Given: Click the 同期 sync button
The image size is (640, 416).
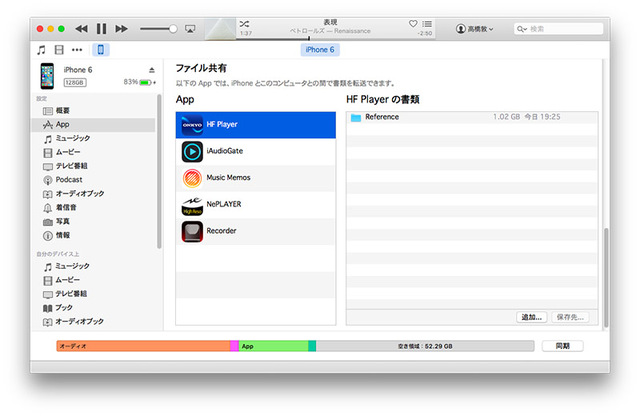Looking at the screenshot, I should pyautogui.click(x=562, y=346).
